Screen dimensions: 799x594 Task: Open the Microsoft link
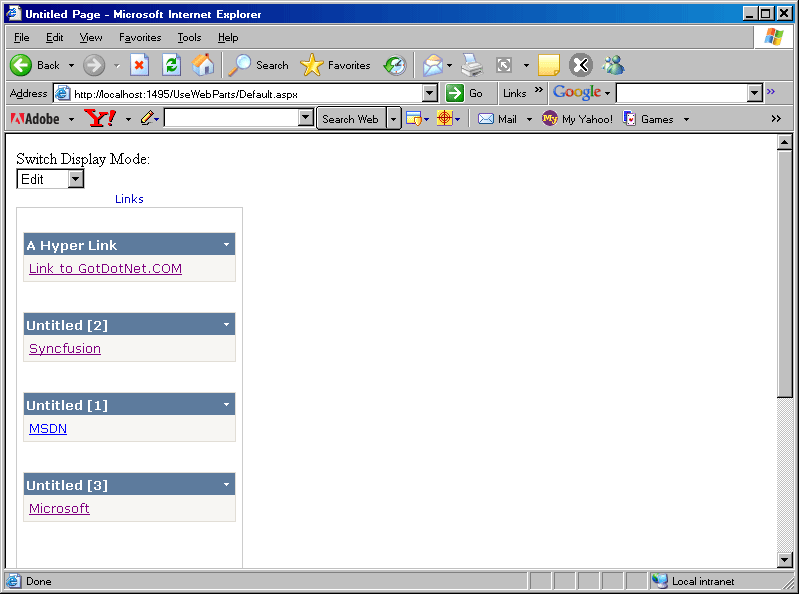pos(59,508)
